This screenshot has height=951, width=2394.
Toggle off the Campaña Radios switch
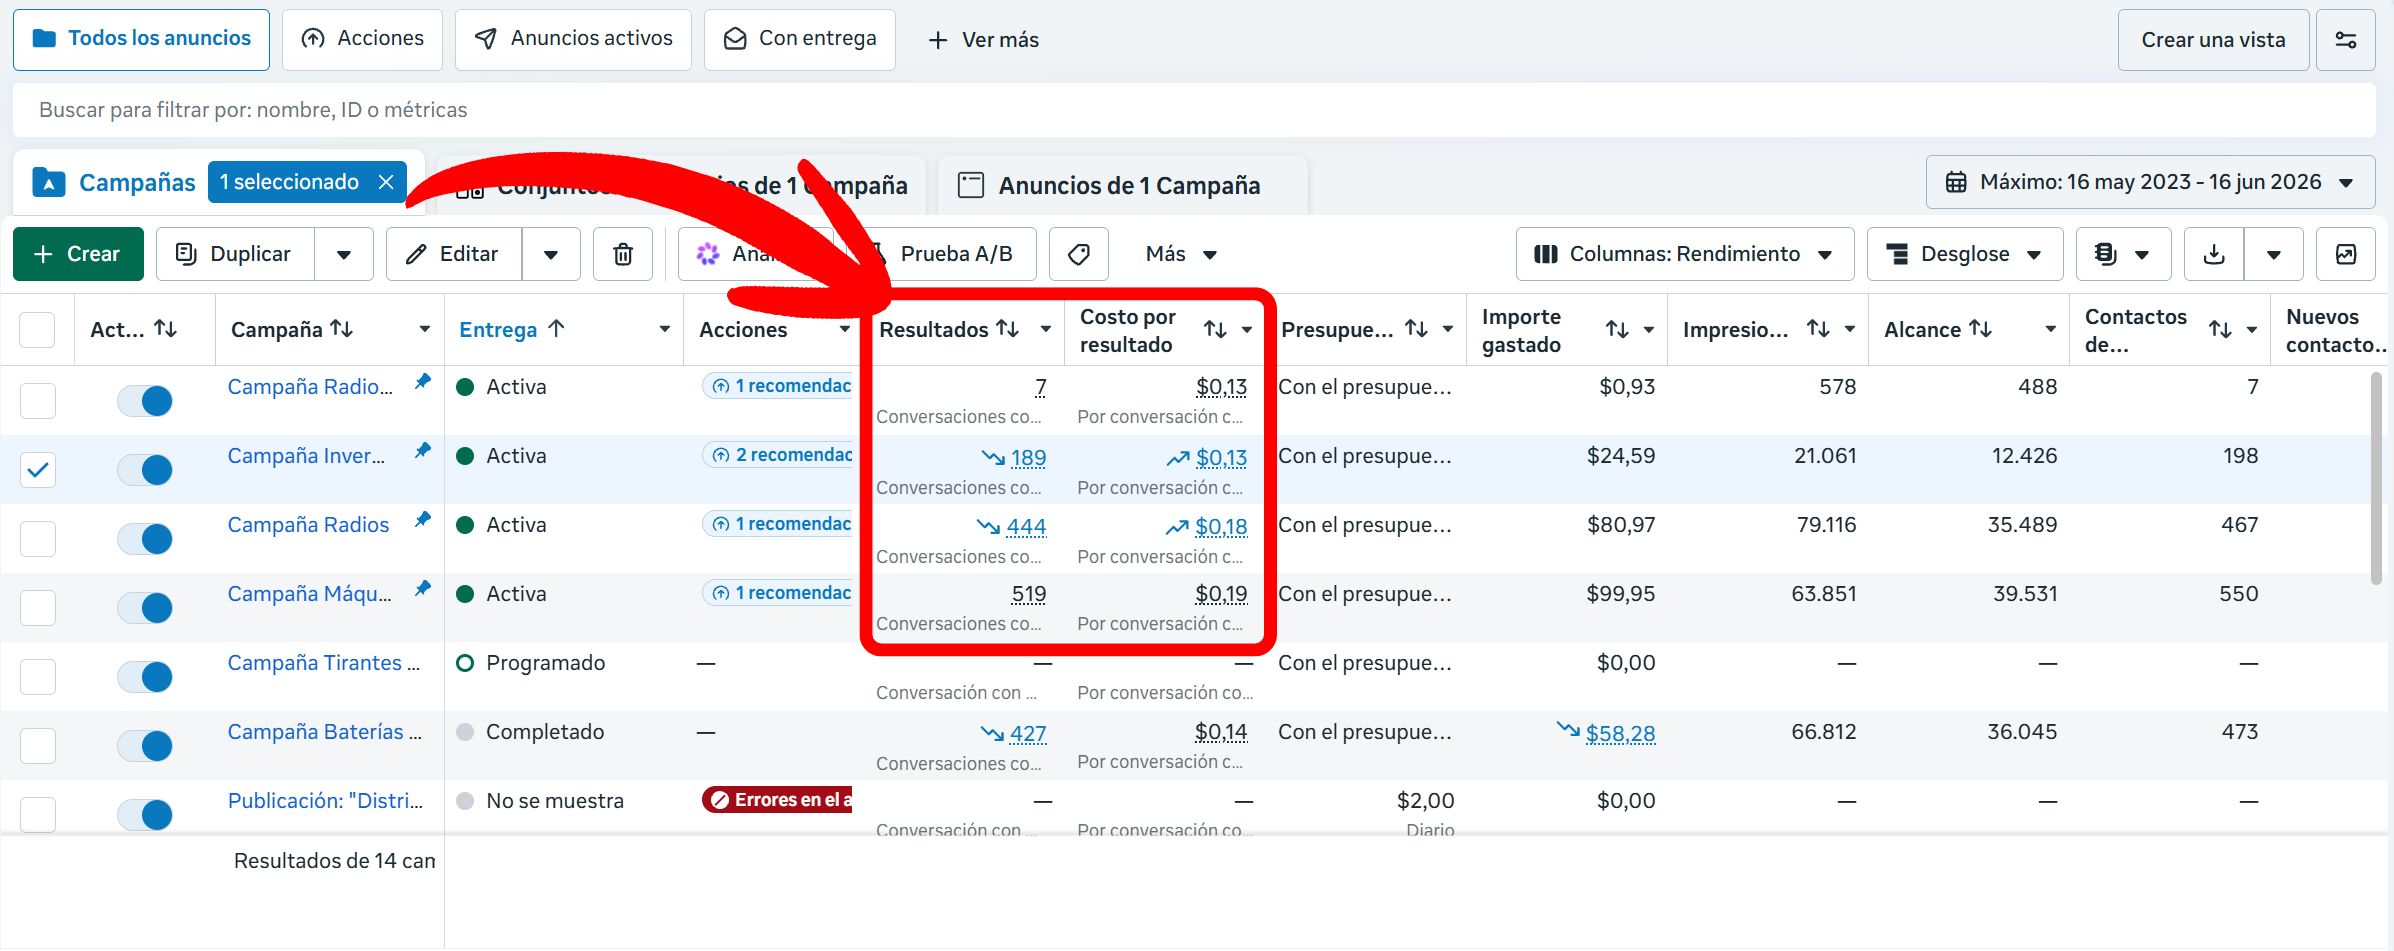(145, 539)
